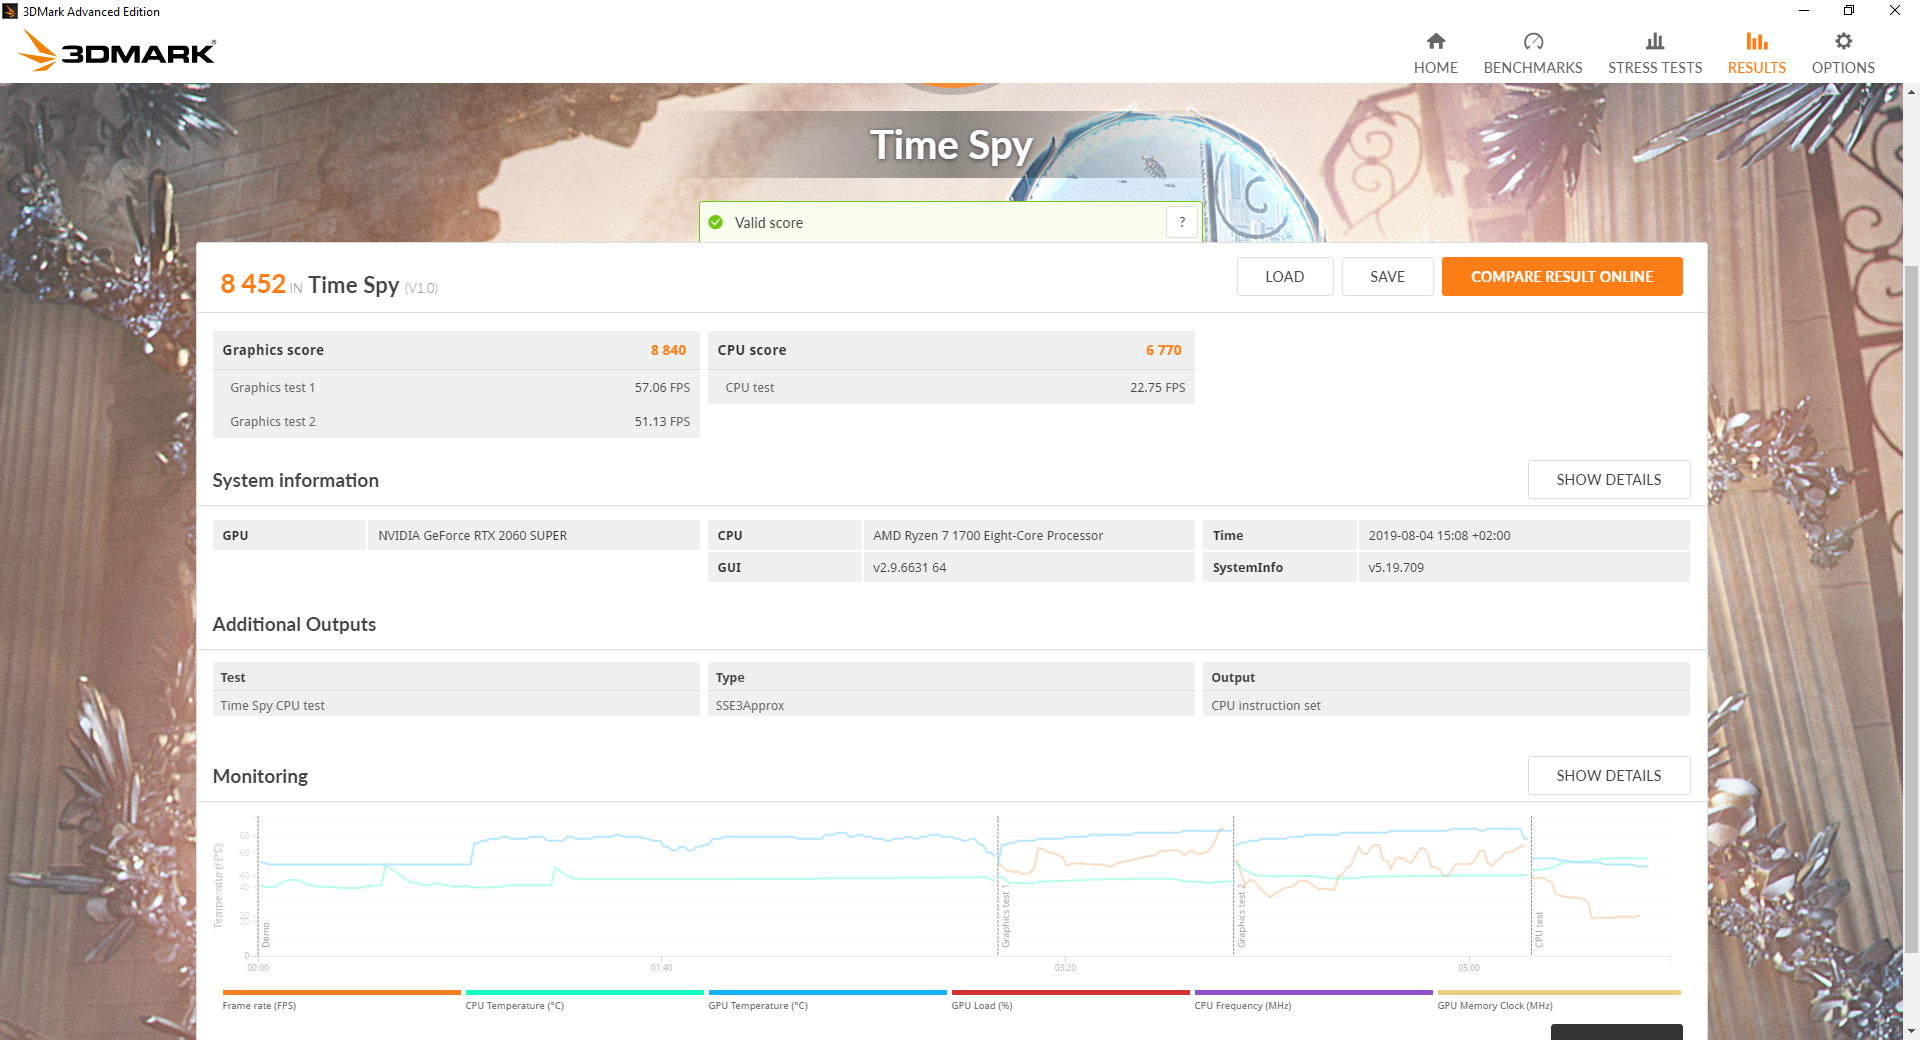Screen dimensions: 1920x1040
Task: Click SystemInfo version v5.19.709
Action: (1395, 568)
